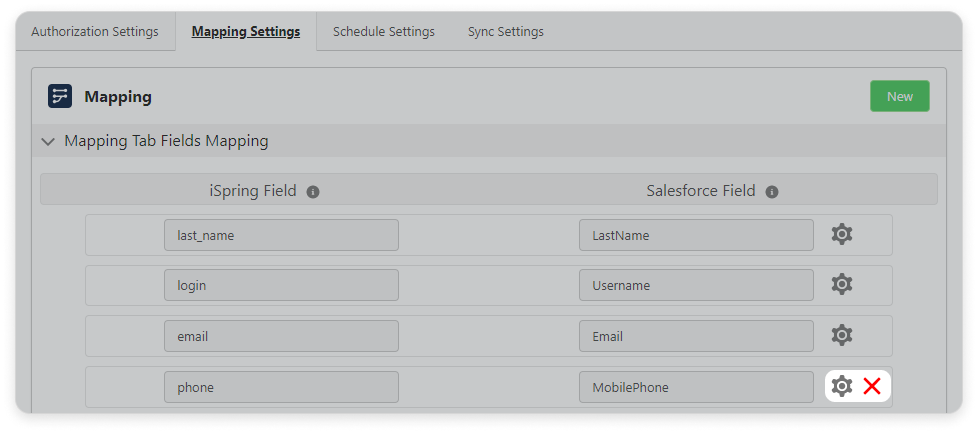Screen dimensions: 978x433
Task: Open settings gear for MobilePhone mapping
Action: point(842,386)
